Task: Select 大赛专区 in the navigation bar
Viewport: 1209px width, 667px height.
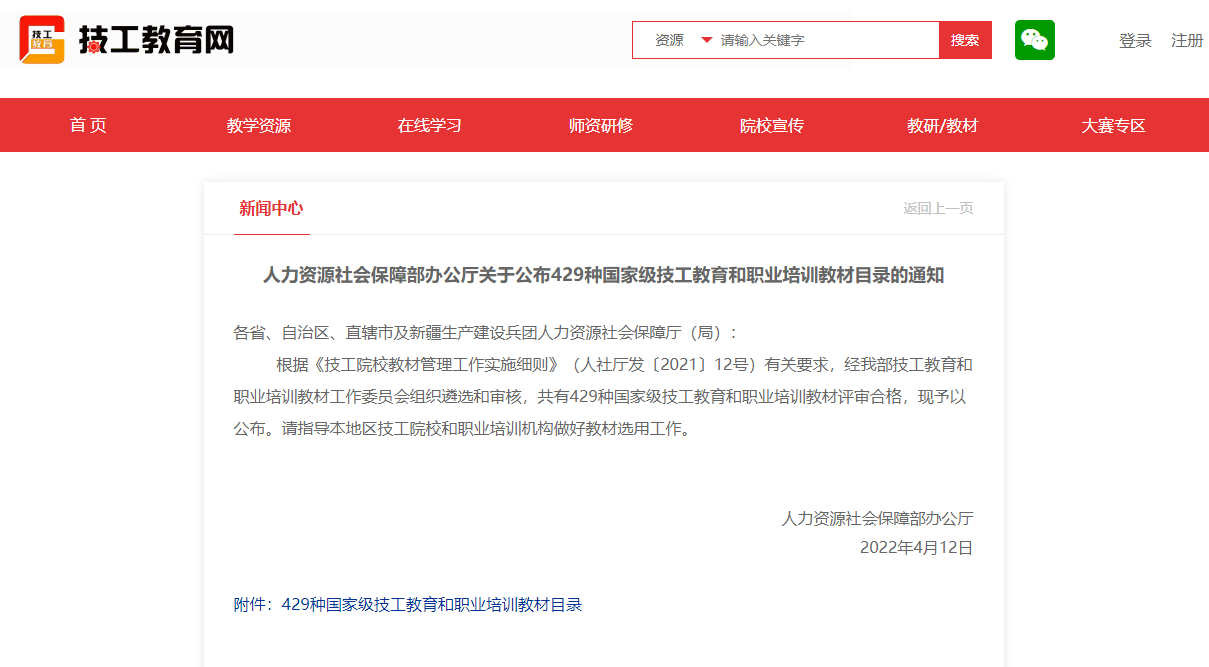Action: coord(1113,125)
